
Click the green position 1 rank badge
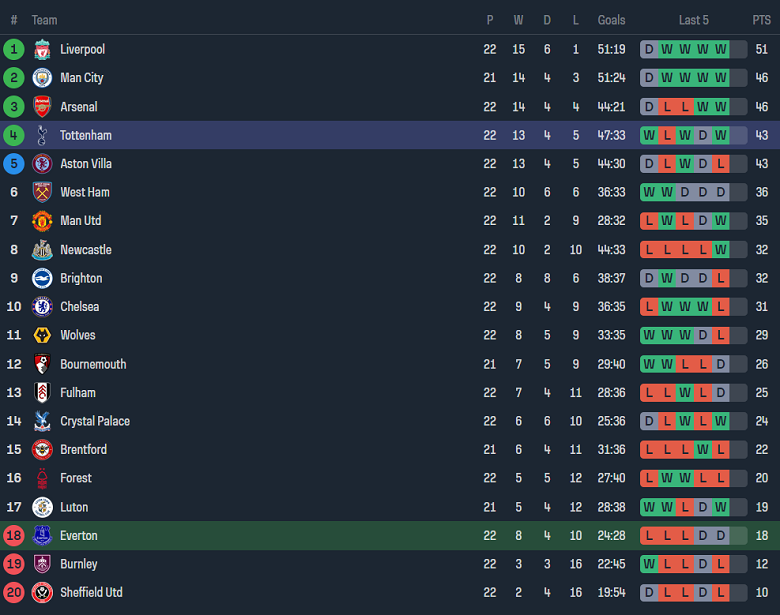(x=14, y=49)
